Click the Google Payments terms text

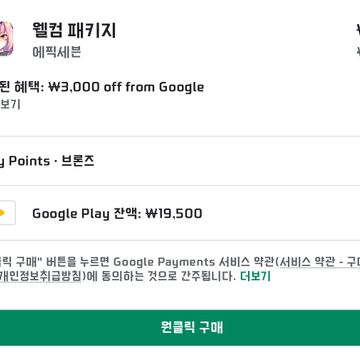click(x=164, y=263)
